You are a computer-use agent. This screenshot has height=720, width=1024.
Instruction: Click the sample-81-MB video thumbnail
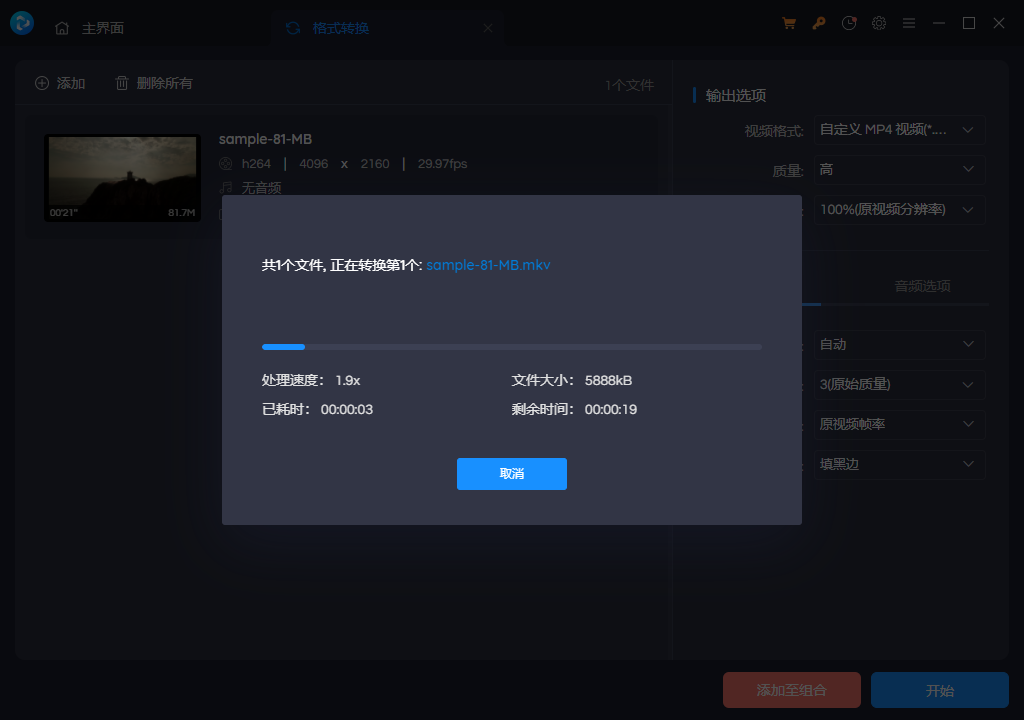[x=122, y=177]
